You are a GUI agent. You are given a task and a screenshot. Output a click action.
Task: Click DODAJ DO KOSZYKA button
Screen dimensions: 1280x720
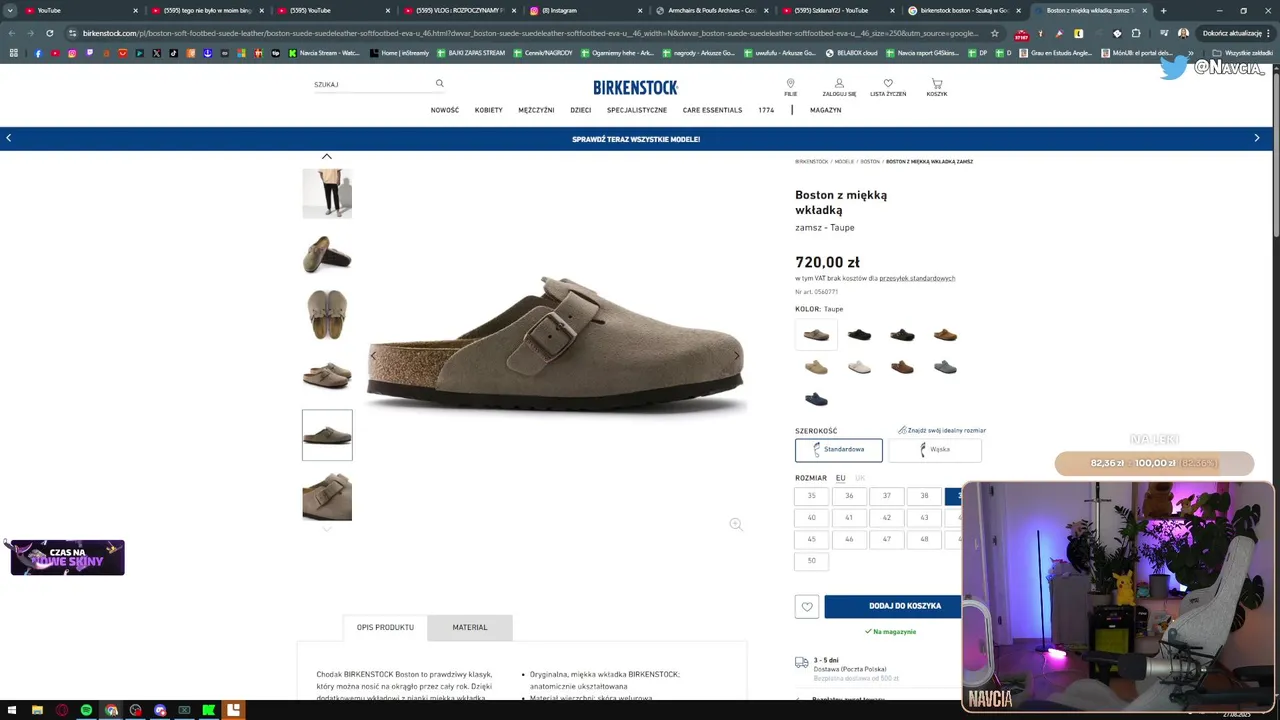pos(893,606)
